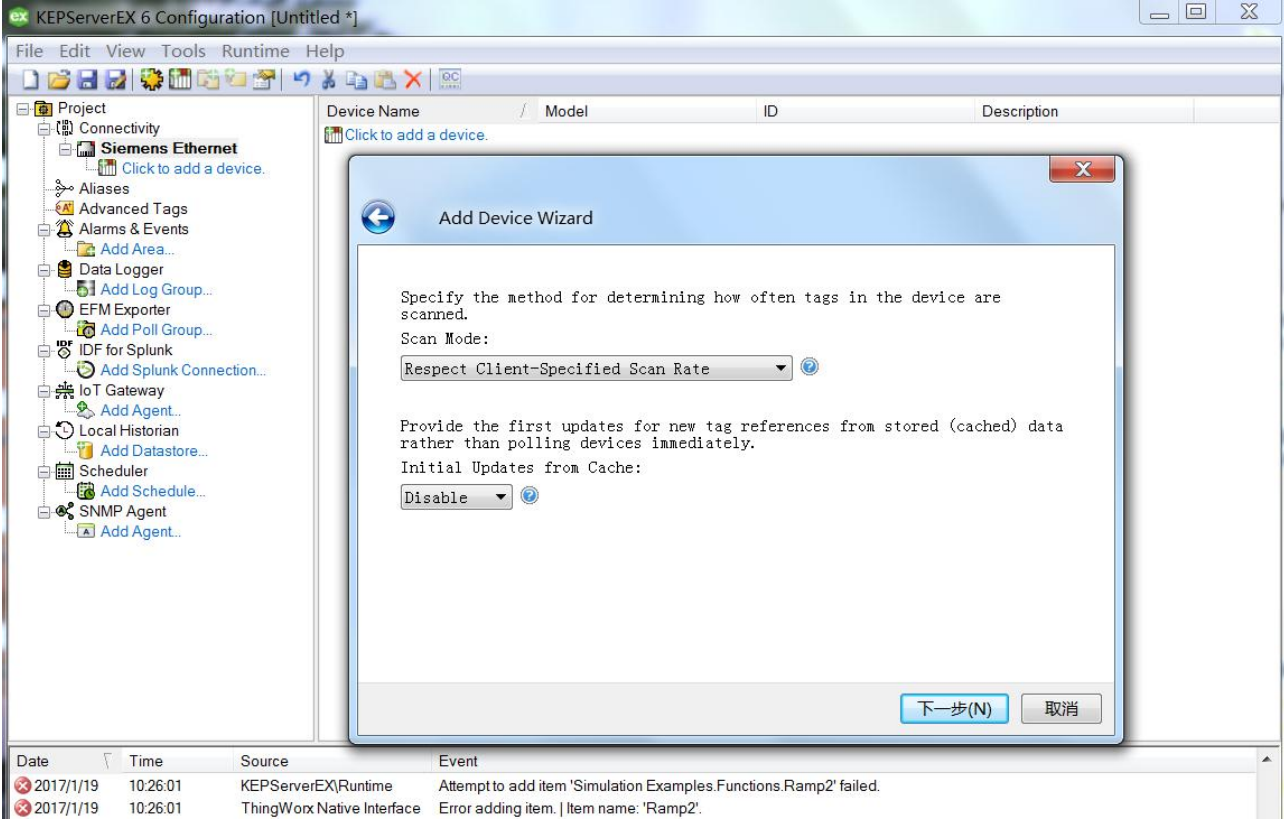This screenshot has height=822, width=1284.
Task: Collapse the IoT Gateway node
Action: 43,390
